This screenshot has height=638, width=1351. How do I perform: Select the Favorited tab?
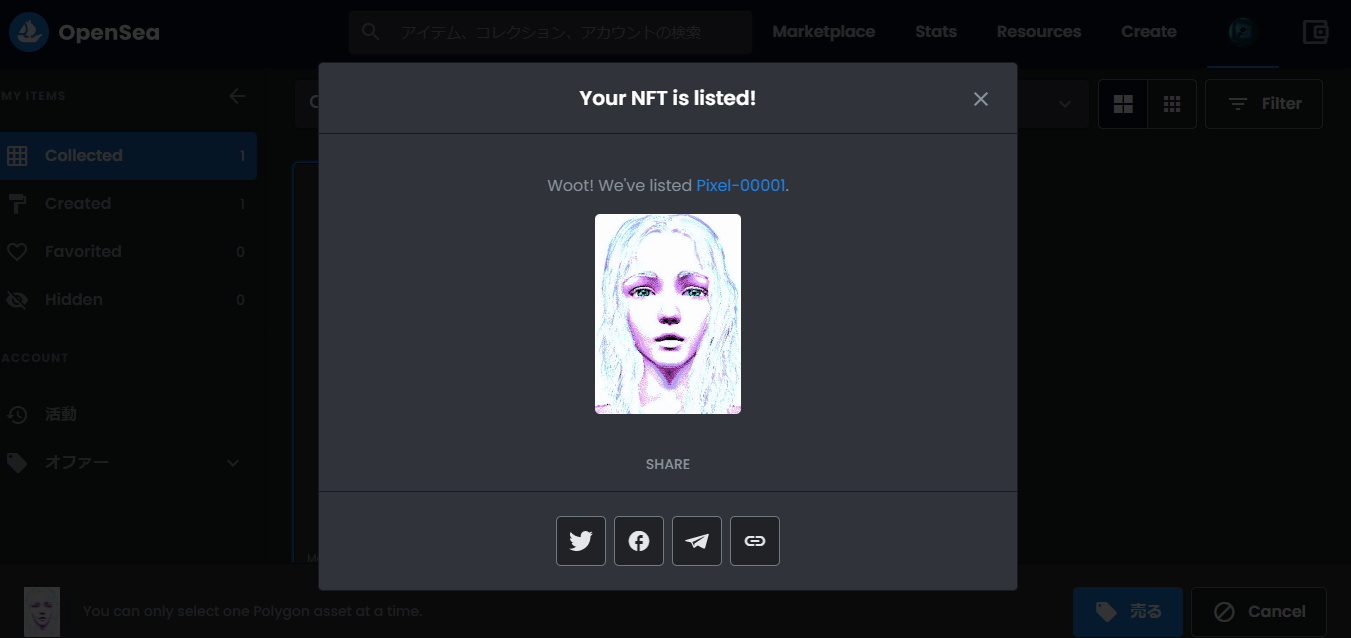tap(128, 252)
